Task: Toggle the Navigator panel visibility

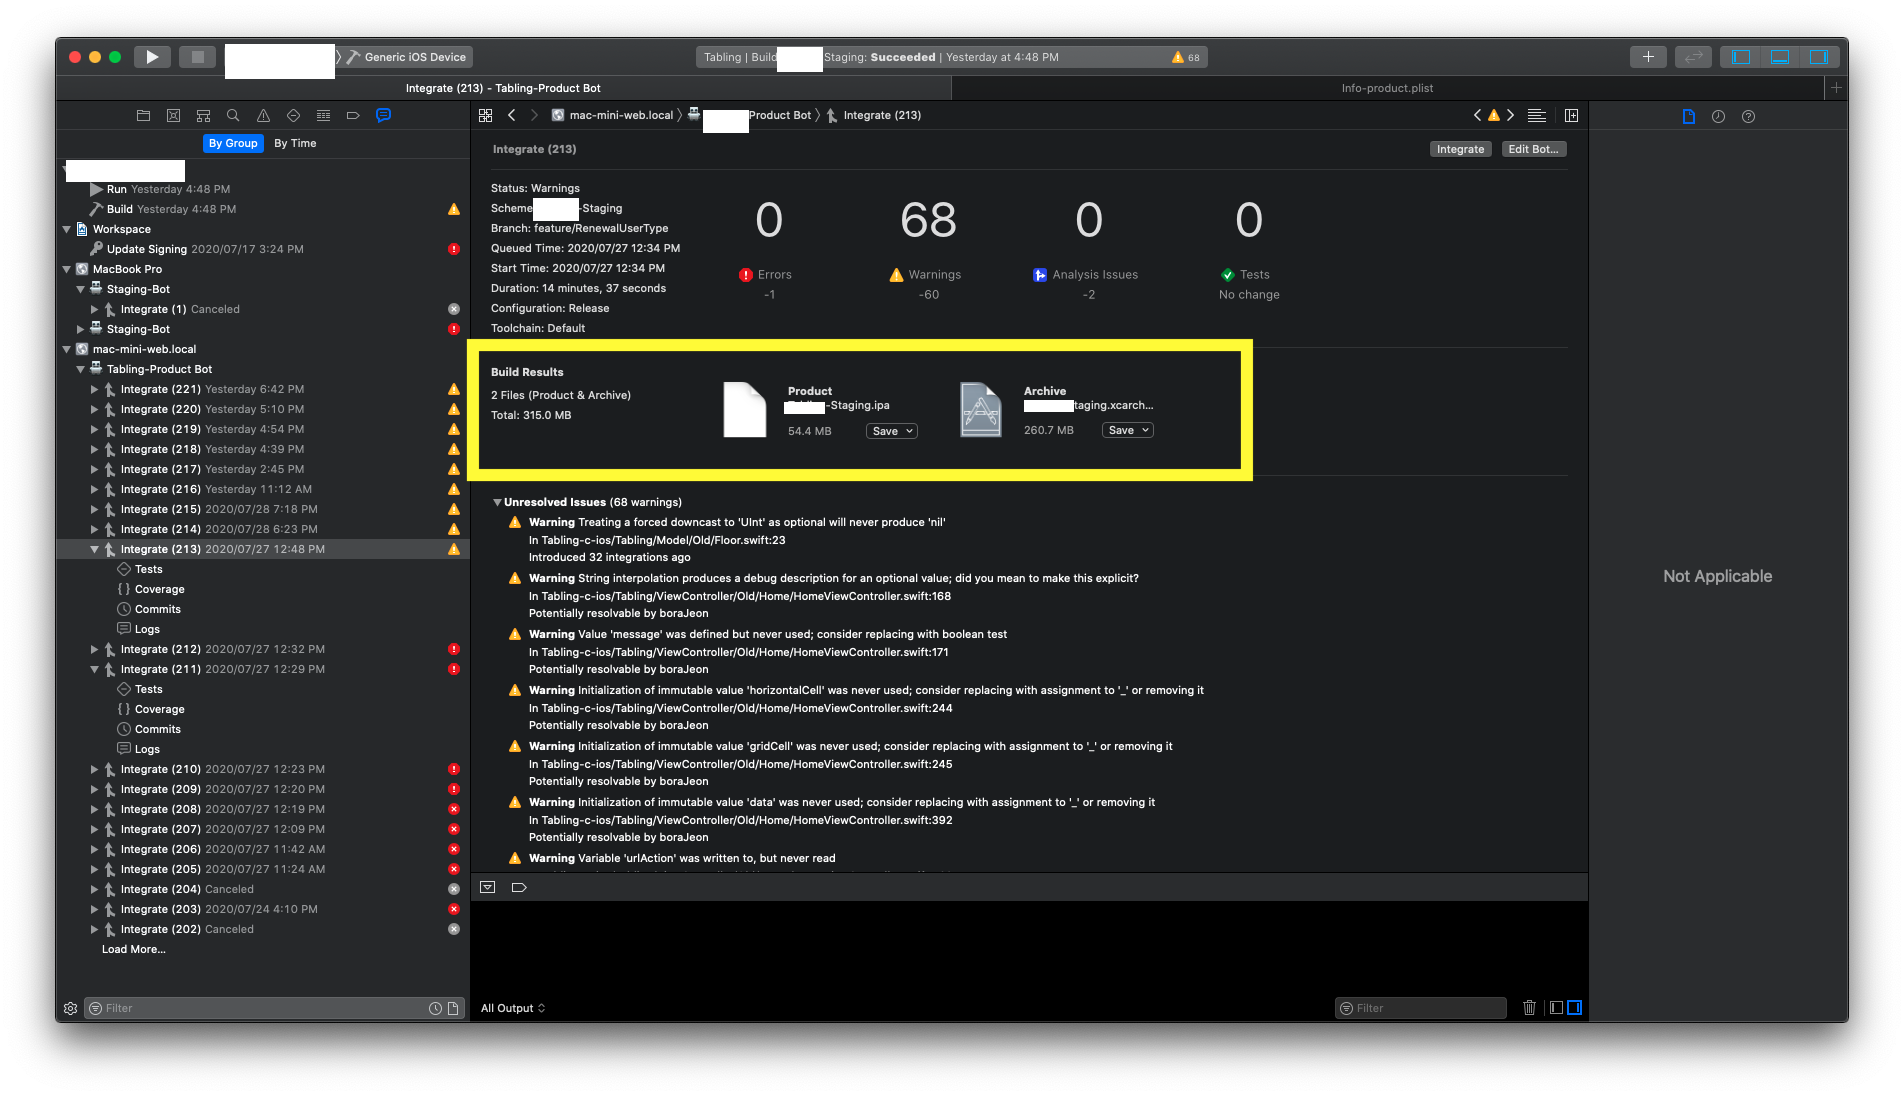Action: 1741,57
